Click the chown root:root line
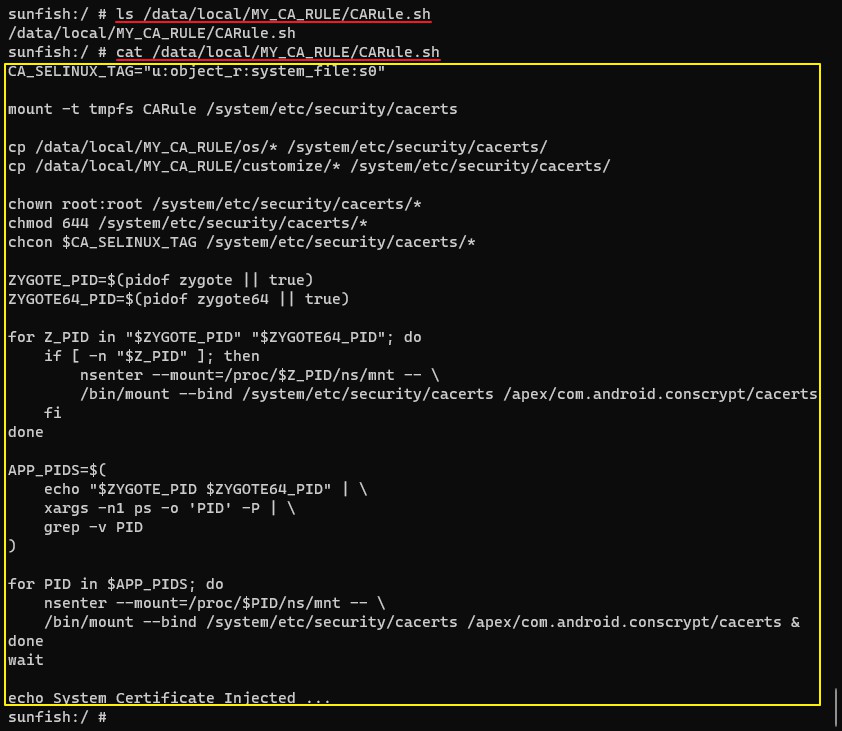Image resolution: width=842 pixels, height=731 pixels. point(214,204)
